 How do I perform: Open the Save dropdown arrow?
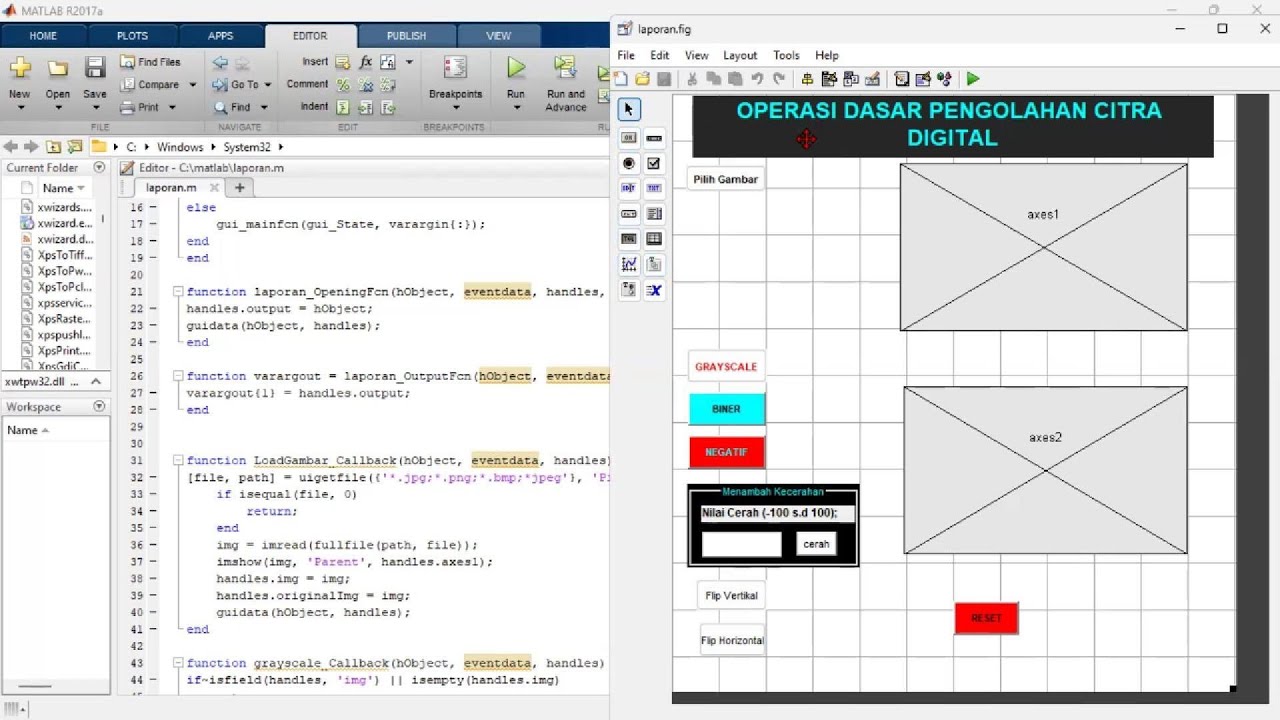click(95, 108)
